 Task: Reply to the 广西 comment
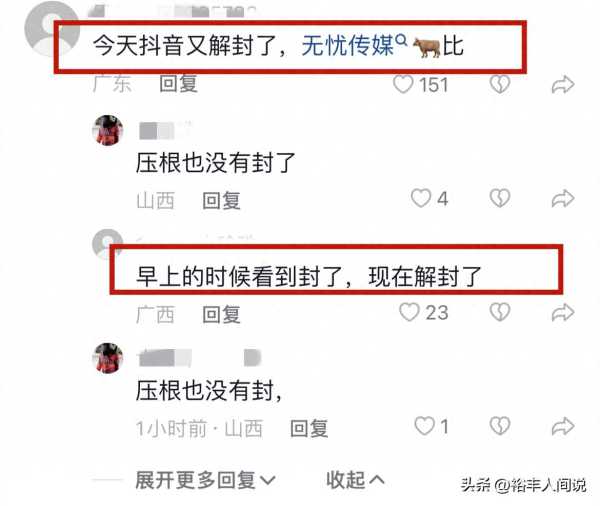[221, 314]
